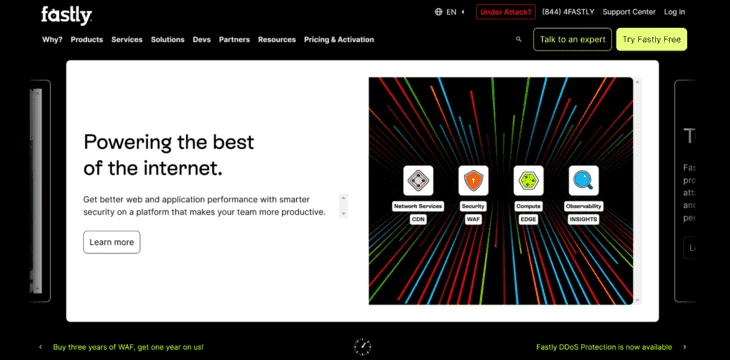Click the (844) 4FASTLY phone link
Image resolution: width=730 pixels, height=360 pixels.
(568, 12)
